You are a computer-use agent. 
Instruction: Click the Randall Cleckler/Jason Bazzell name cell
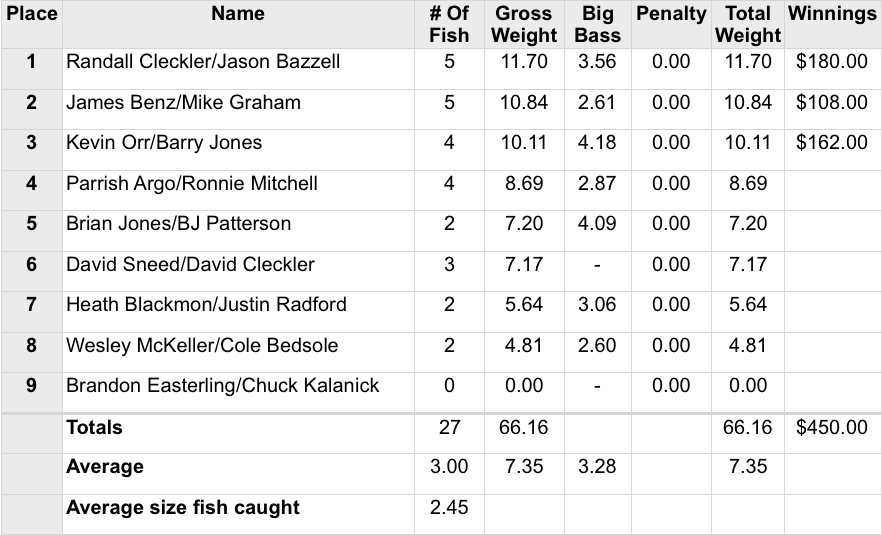coord(203,62)
